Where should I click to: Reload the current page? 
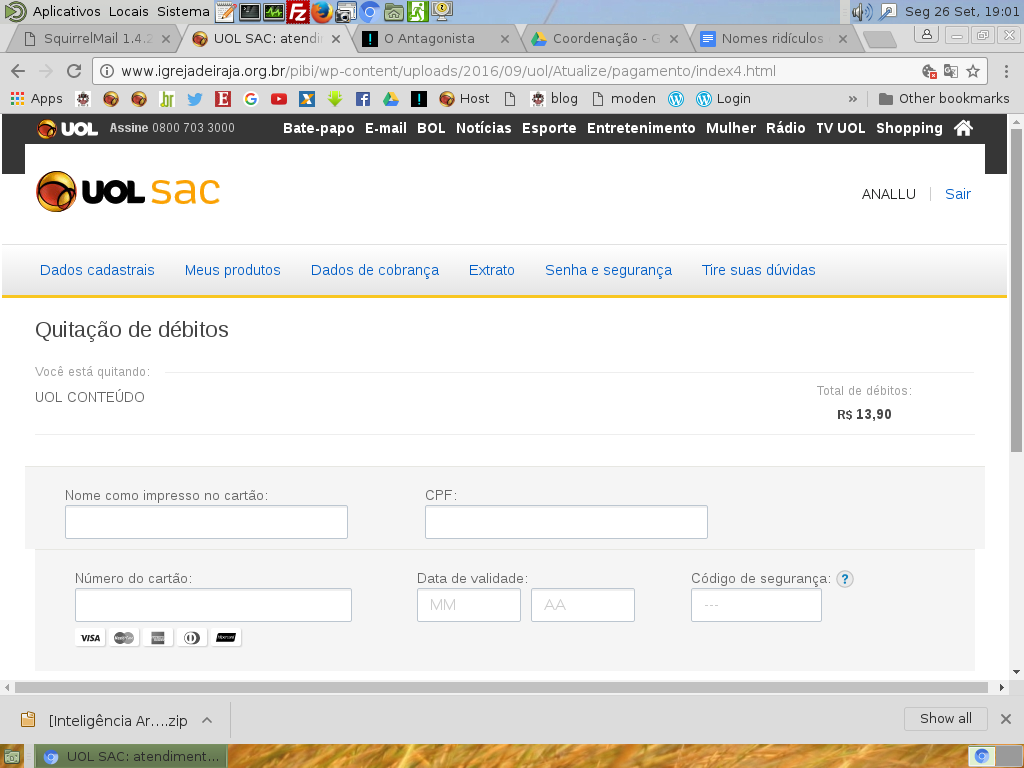pos(74,71)
